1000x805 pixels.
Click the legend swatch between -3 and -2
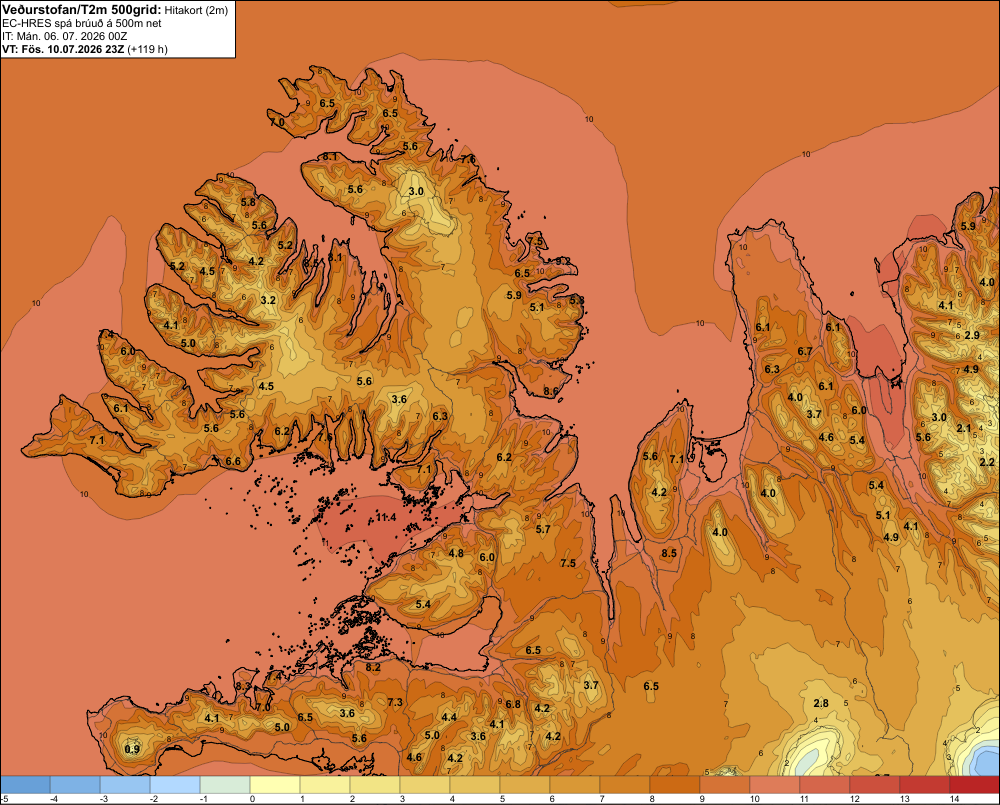[x=125, y=785]
